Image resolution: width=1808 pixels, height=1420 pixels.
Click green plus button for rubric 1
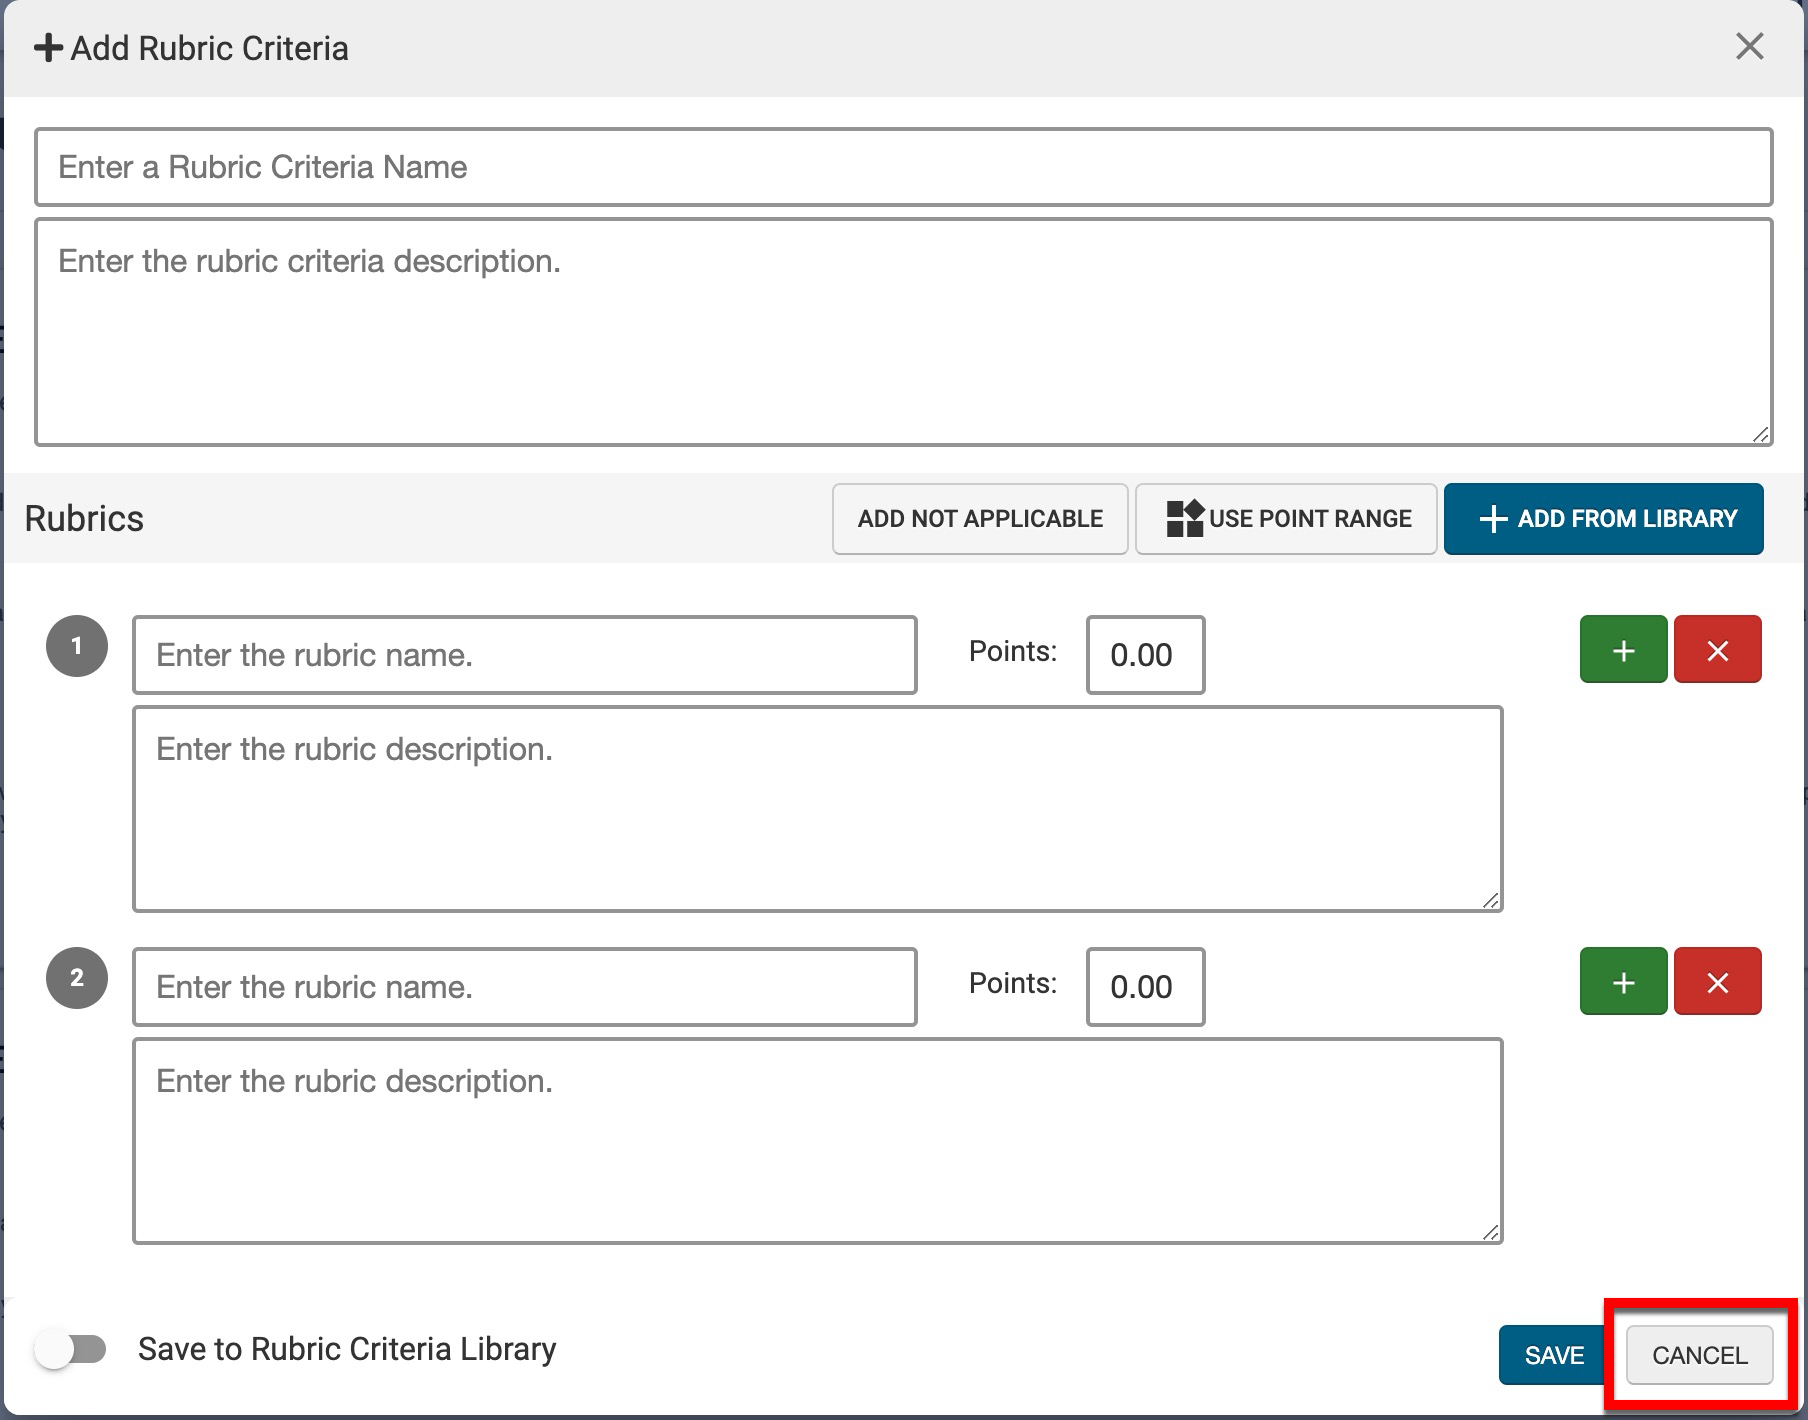point(1623,650)
